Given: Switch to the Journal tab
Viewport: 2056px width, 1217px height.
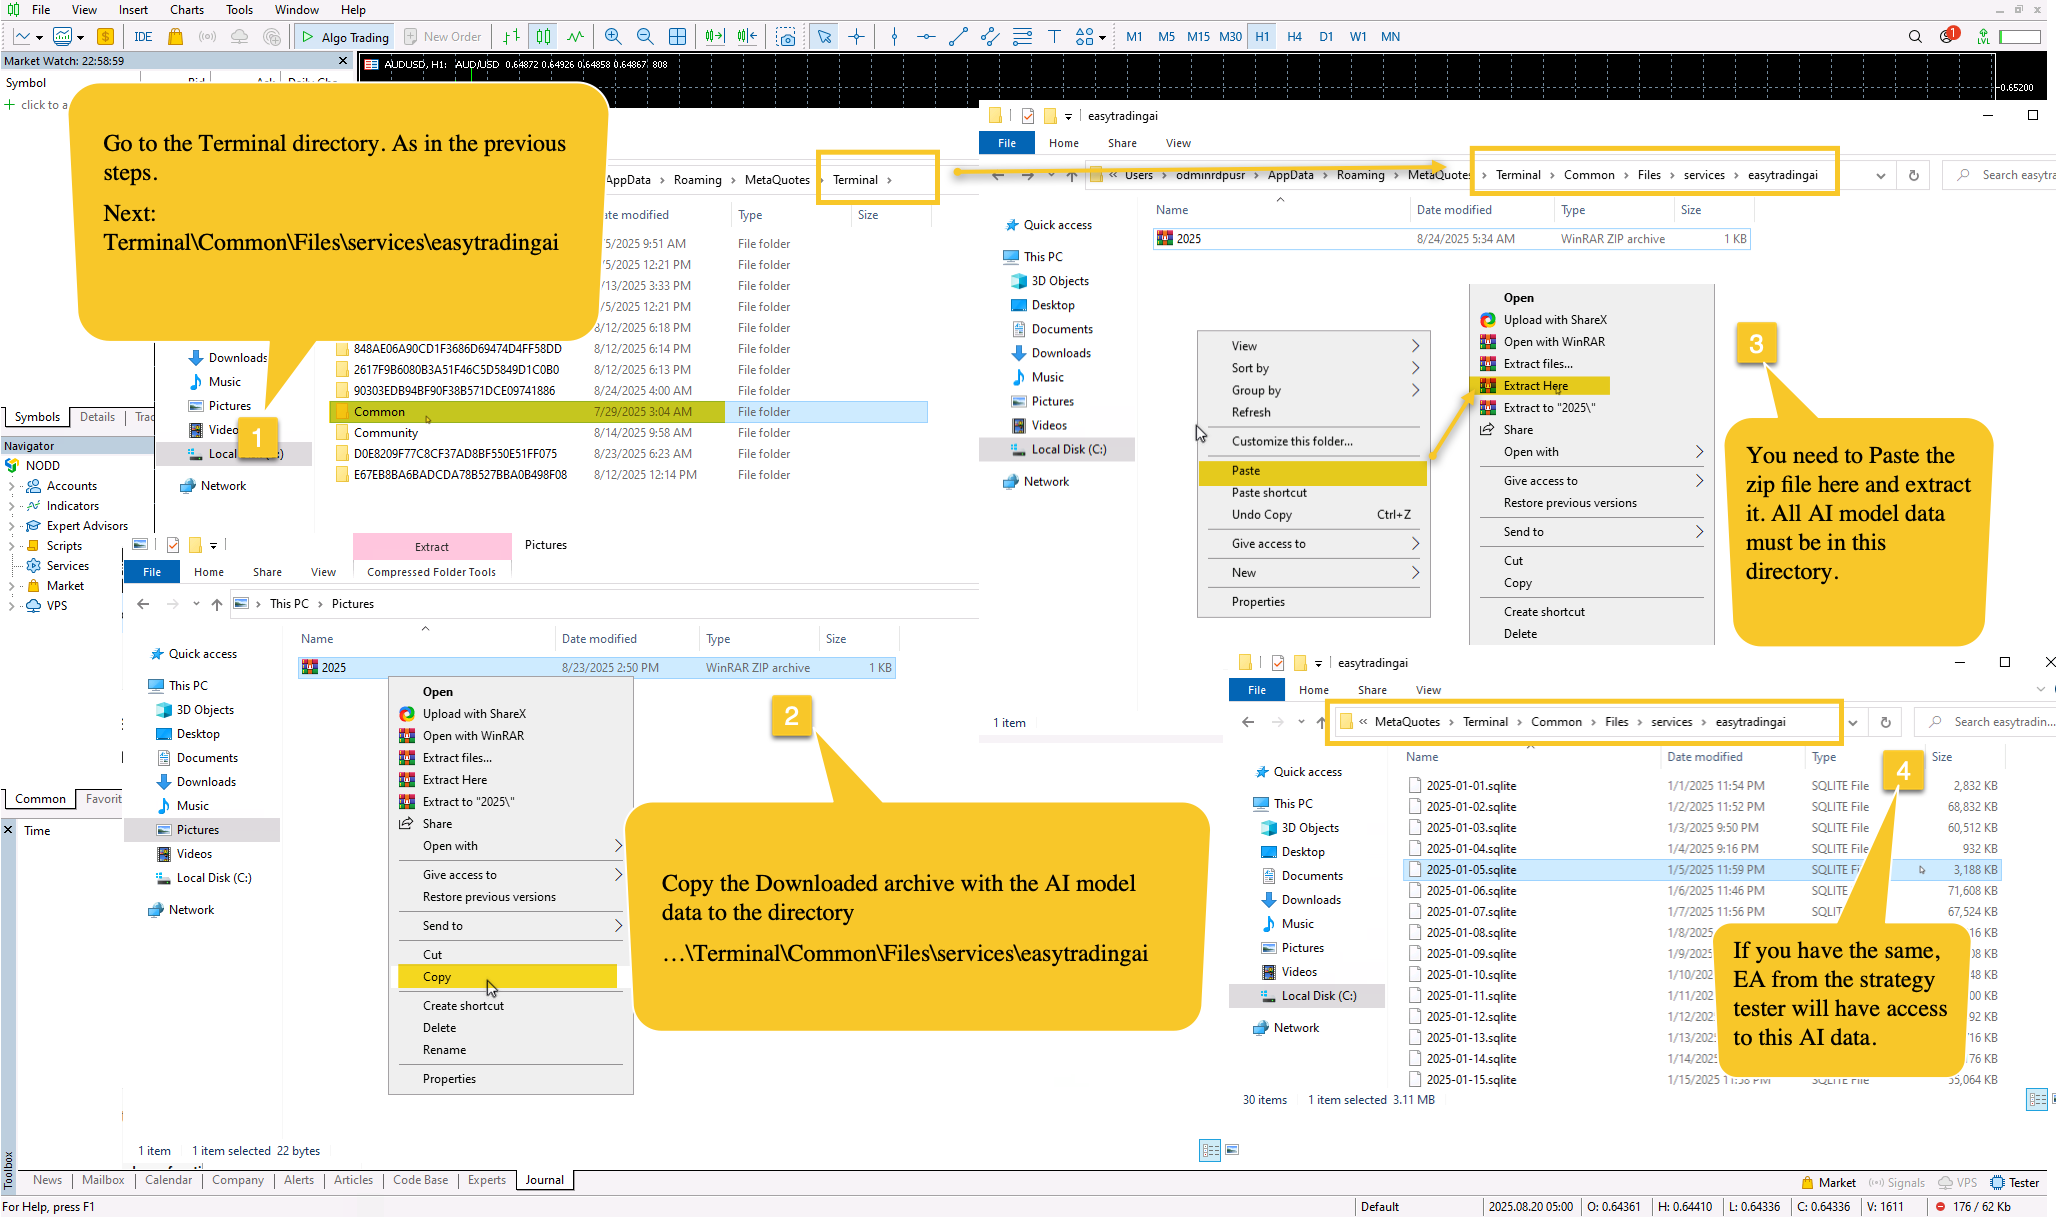Looking at the screenshot, I should pyautogui.click(x=544, y=1180).
